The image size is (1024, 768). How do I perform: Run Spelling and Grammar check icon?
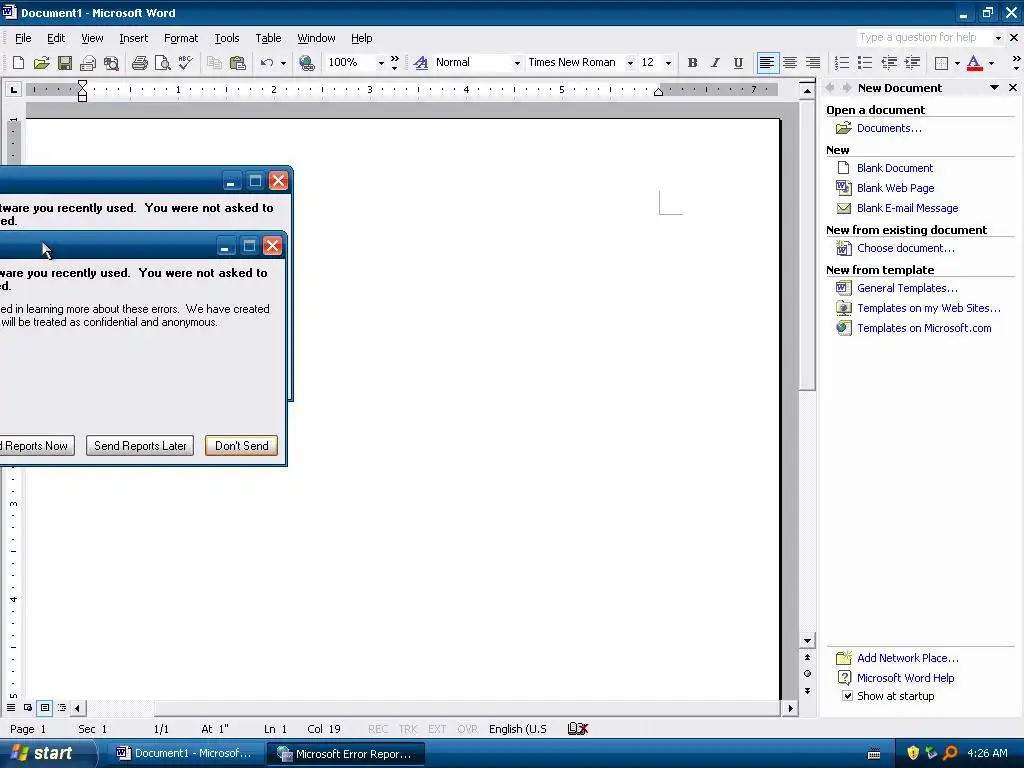point(185,63)
